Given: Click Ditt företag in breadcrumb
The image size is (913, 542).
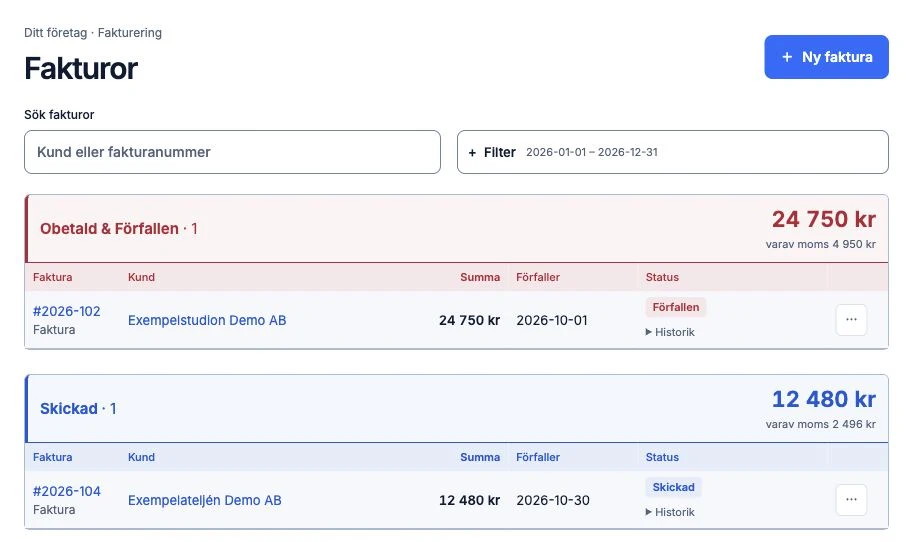Looking at the screenshot, I should click(55, 33).
